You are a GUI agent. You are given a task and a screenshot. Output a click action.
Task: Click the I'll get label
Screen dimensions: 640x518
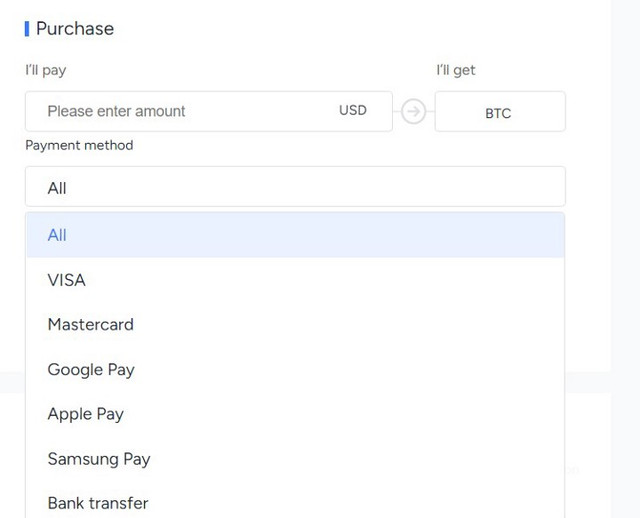pyautogui.click(x=456, y=70)
